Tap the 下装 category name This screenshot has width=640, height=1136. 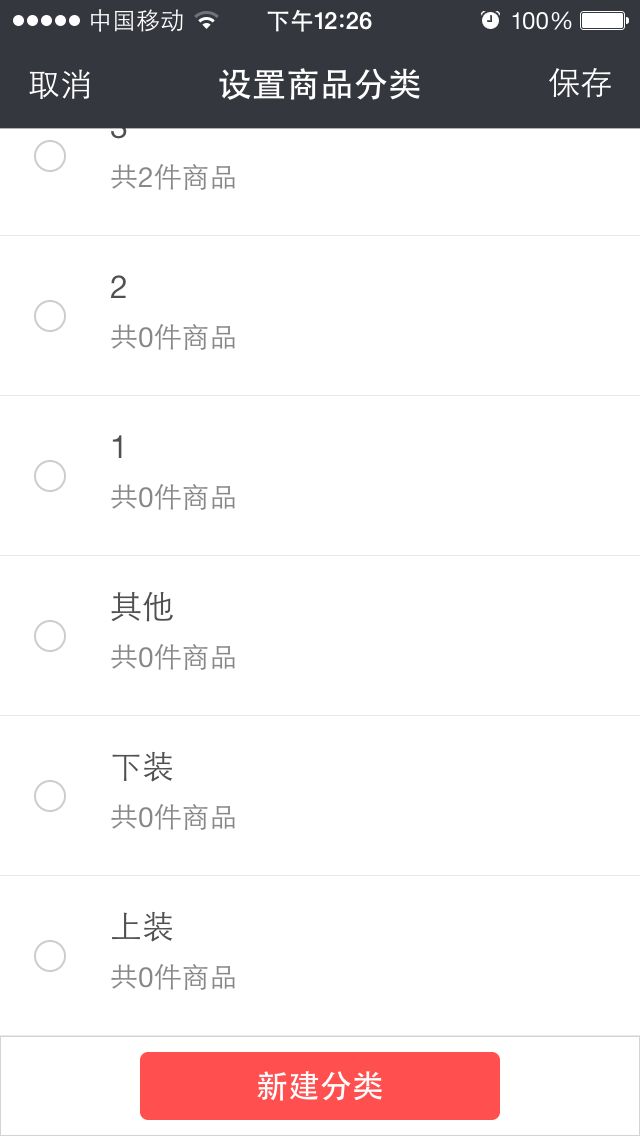tap(142, 767)
